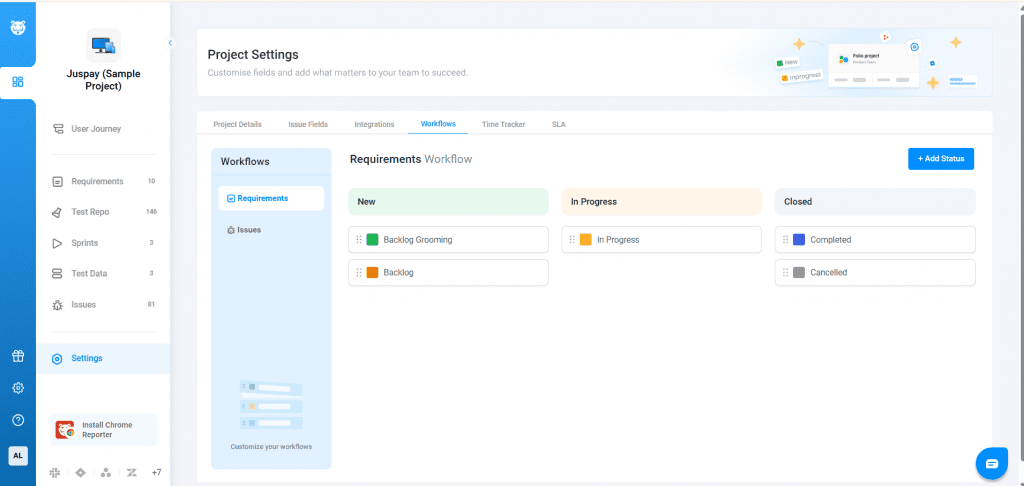This screenshot has width=1024, height=486.
Task: Click the Slack integration icon
Action: 55,472
